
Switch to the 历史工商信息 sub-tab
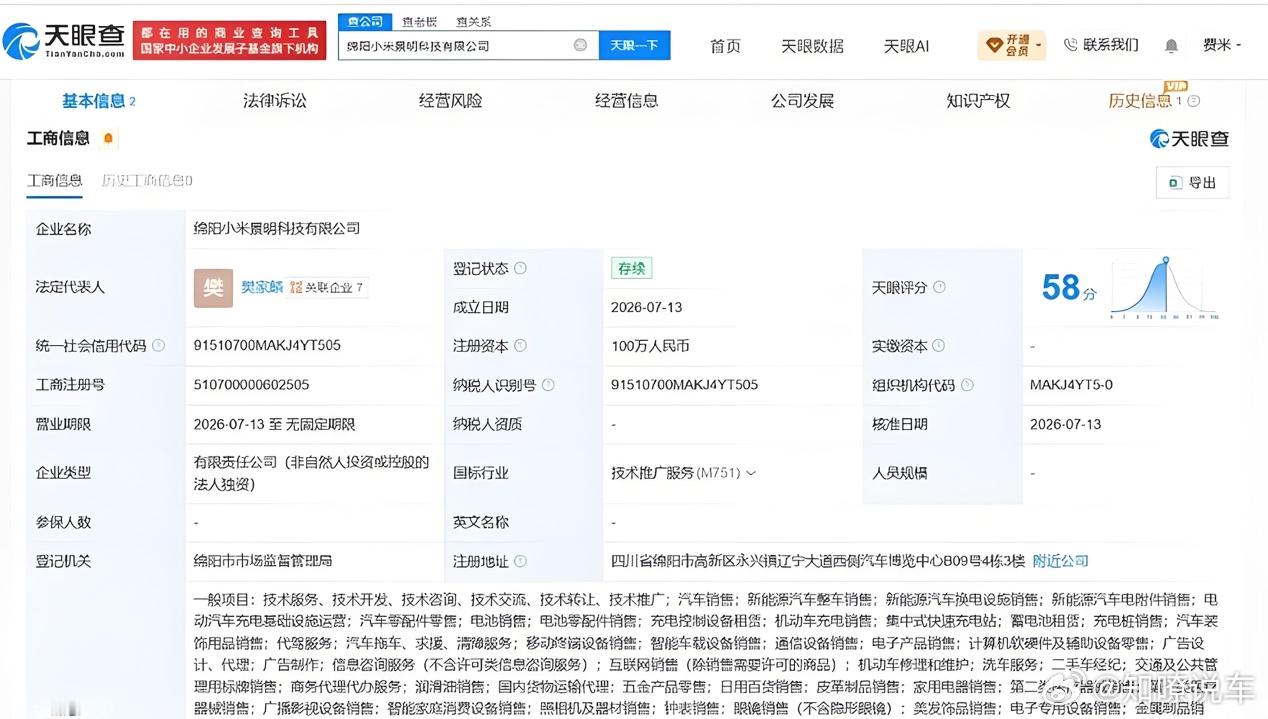147,180
